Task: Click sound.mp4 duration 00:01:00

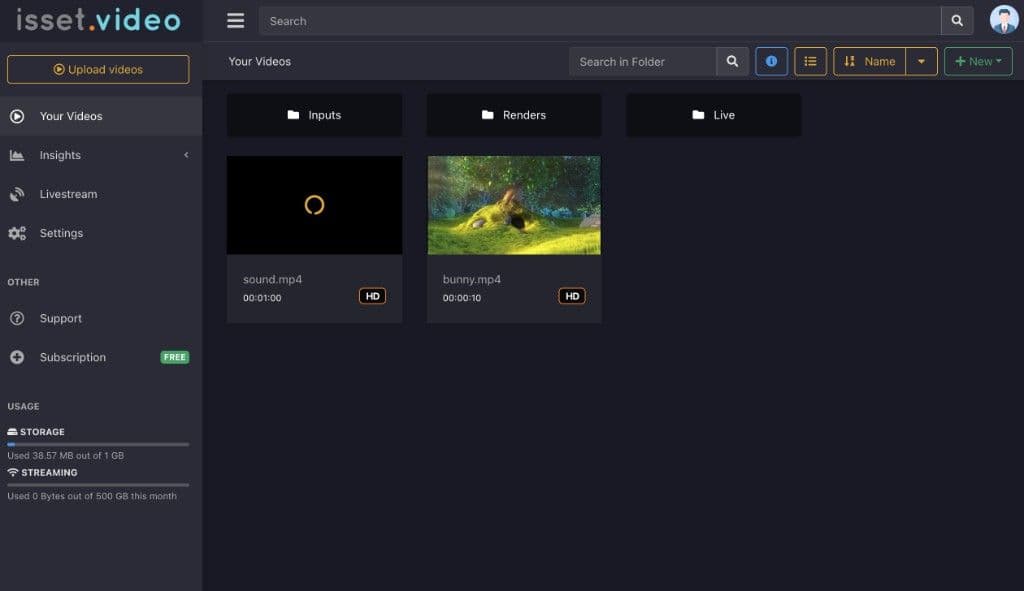Action: pyautogui.click(x=262, y=298)
